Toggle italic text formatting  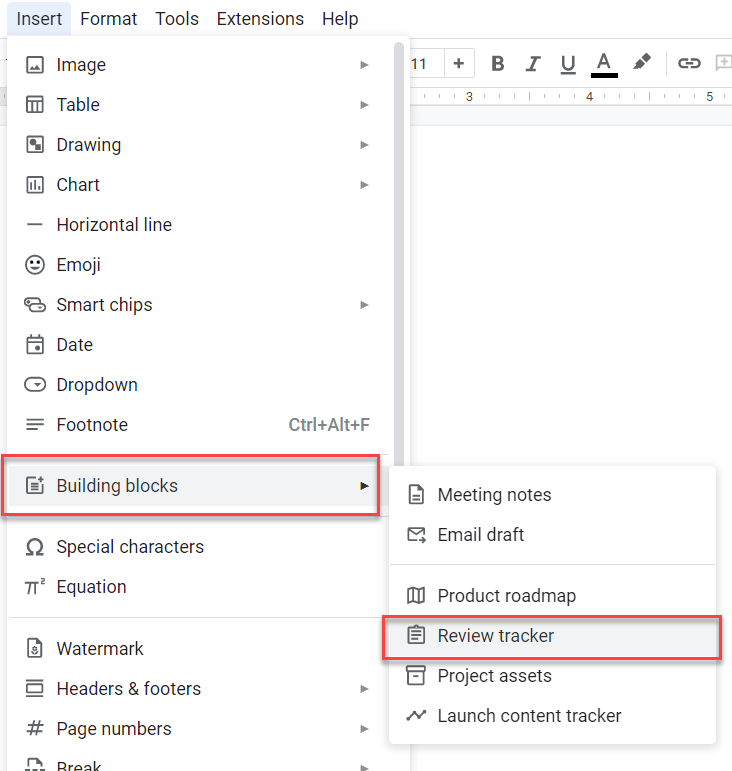533,64
